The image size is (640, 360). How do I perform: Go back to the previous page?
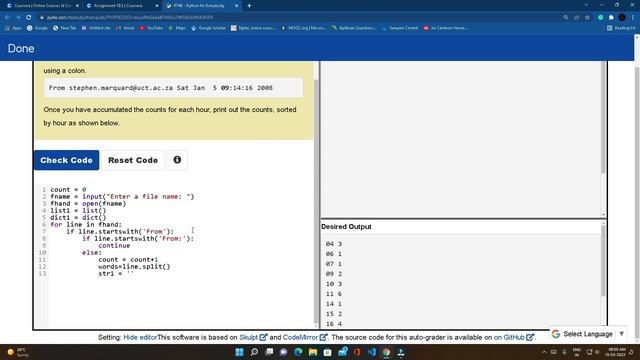pos(7,18)
